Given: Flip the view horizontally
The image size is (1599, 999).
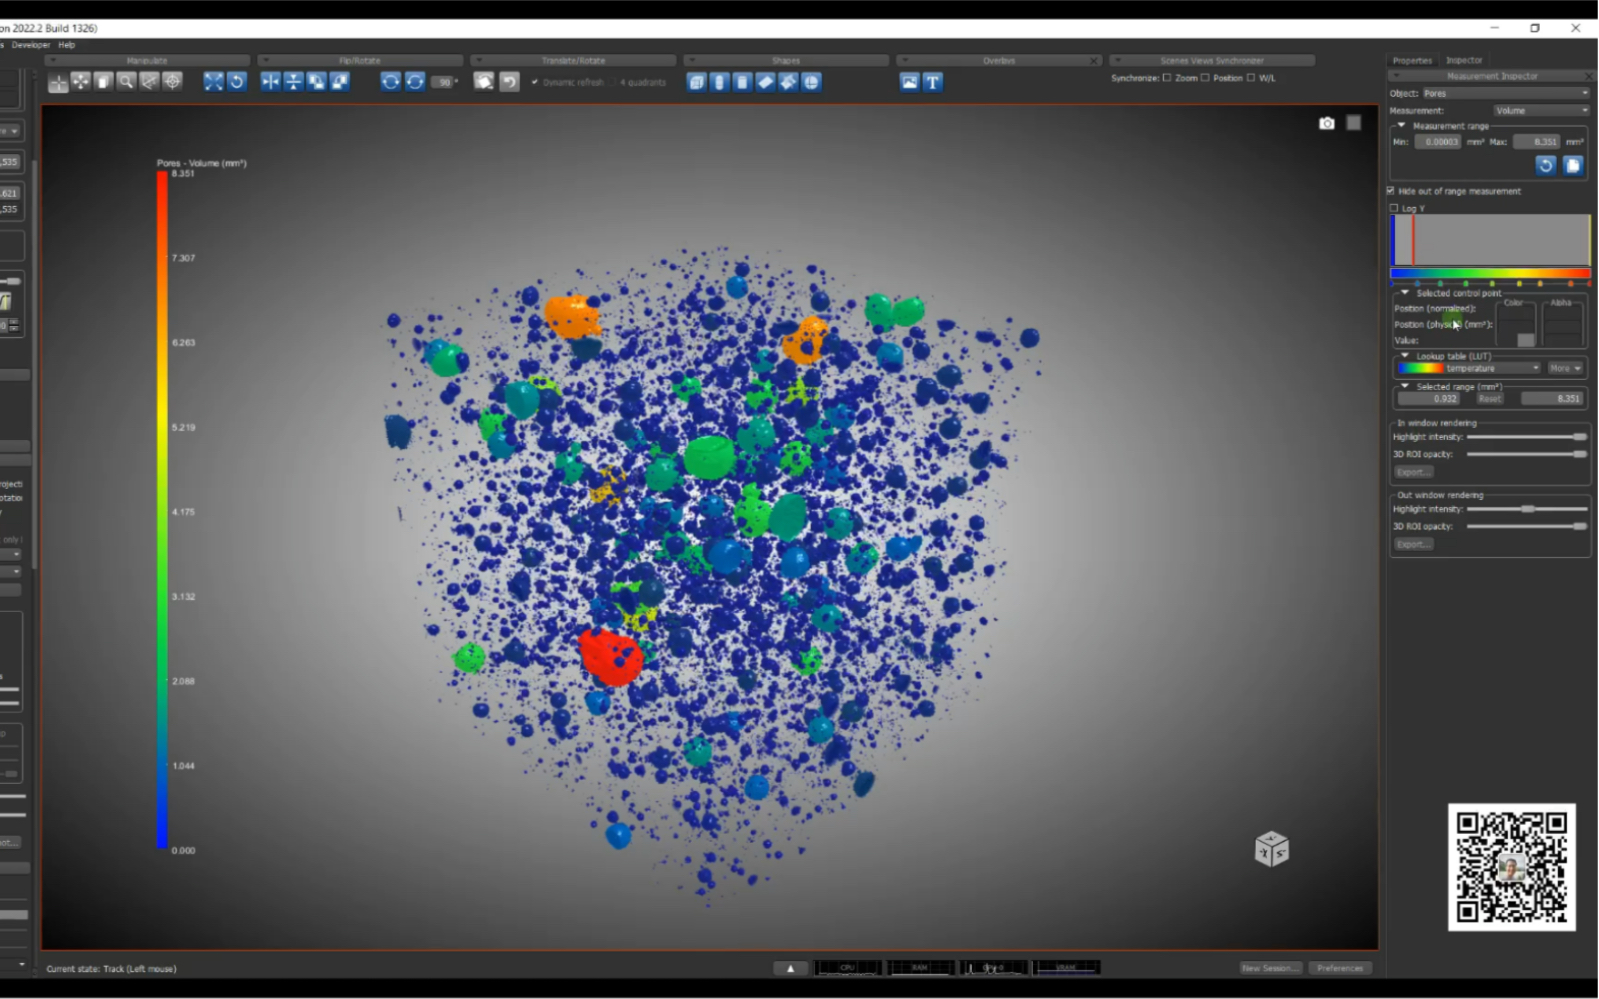Looking at the screenshot, I should click(271, 82).
